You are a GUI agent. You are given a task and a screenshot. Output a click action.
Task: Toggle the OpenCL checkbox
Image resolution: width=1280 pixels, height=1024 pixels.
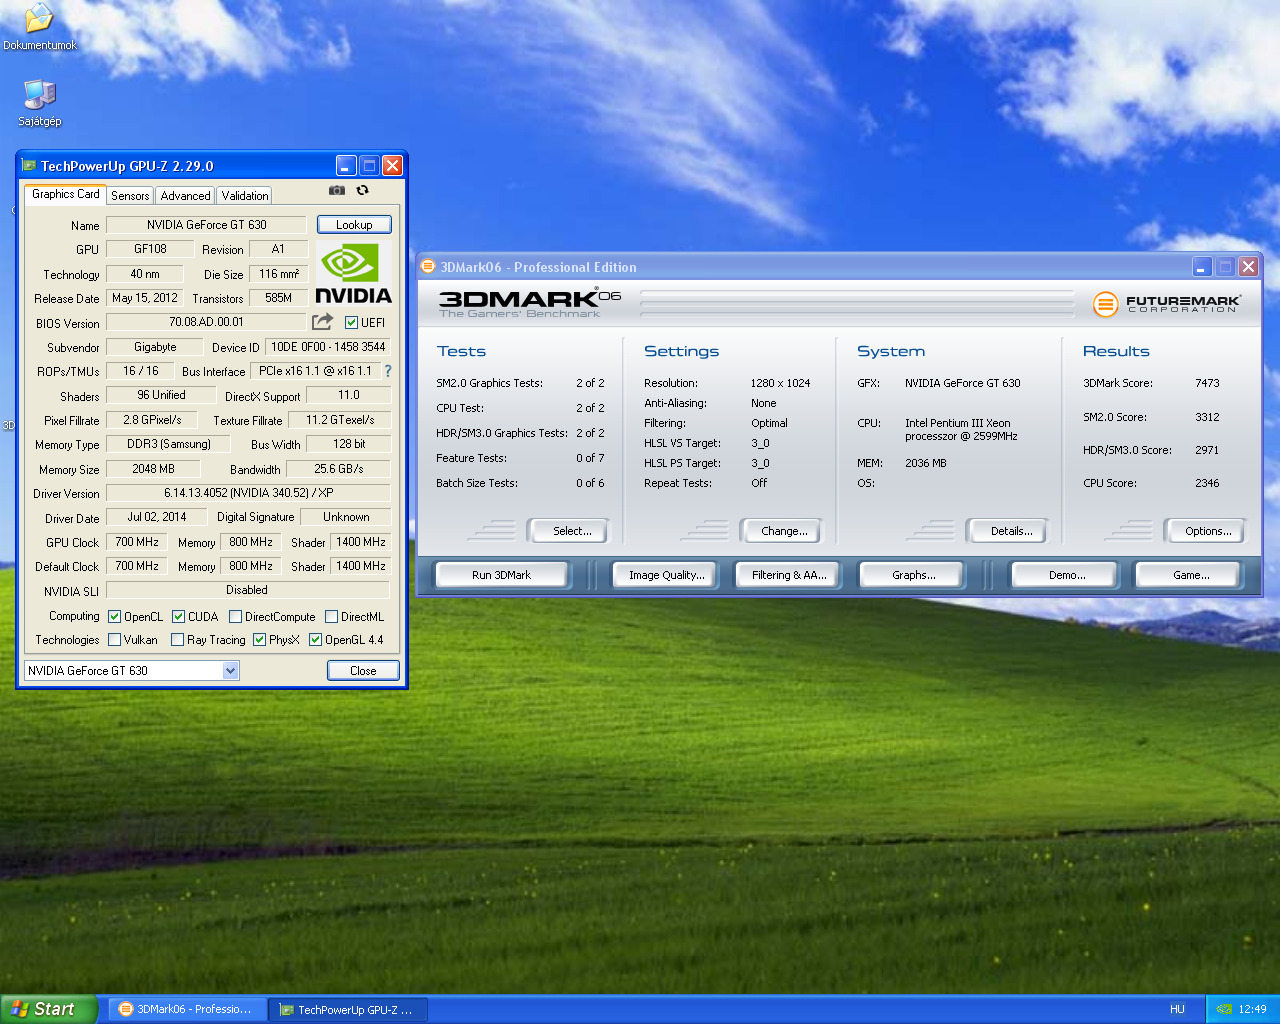click(114, 617)
